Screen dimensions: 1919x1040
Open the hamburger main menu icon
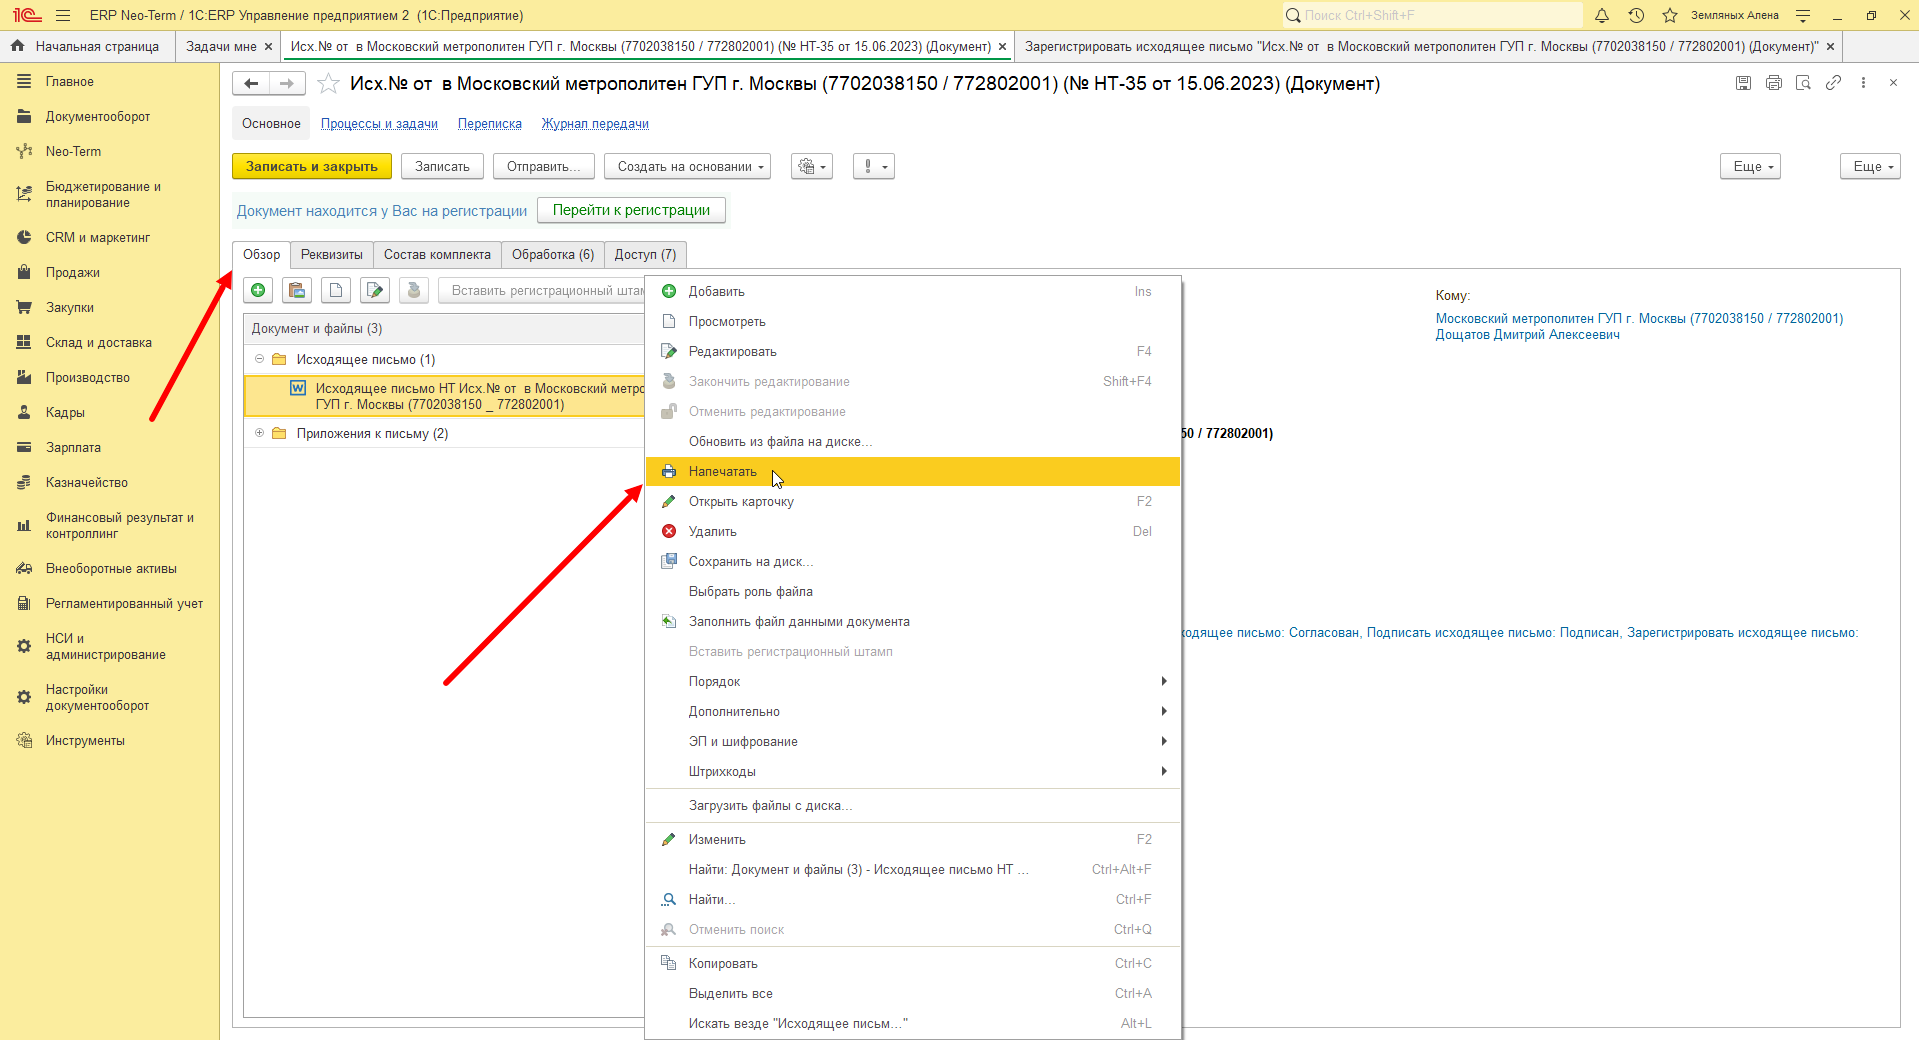63,15
